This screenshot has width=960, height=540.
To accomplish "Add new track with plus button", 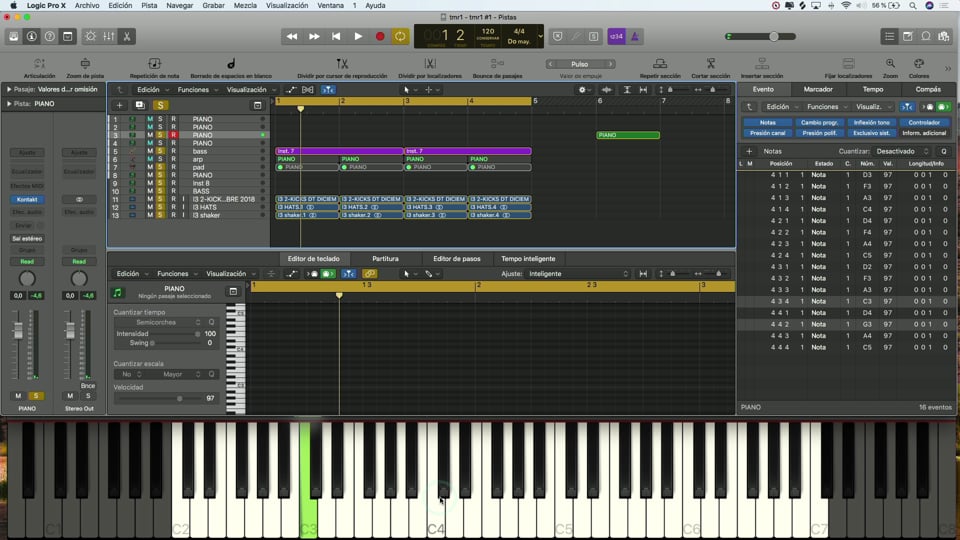I will point(119,105).
